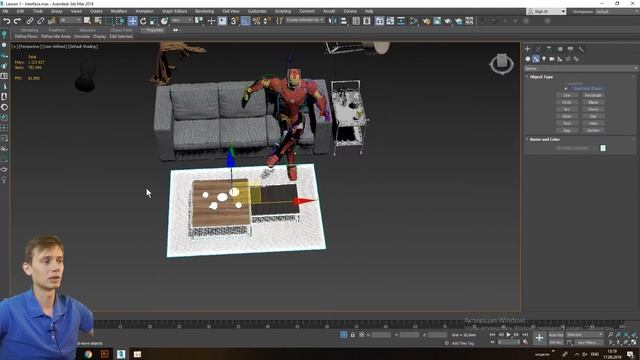Click the Undo arrow icon
The image size is (640, 360).
point(7,20)
